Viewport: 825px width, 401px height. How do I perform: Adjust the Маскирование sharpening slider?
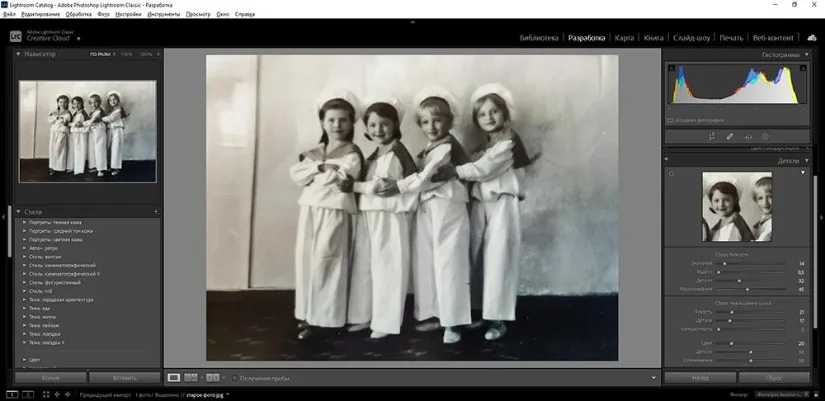[x=746, y=290]
